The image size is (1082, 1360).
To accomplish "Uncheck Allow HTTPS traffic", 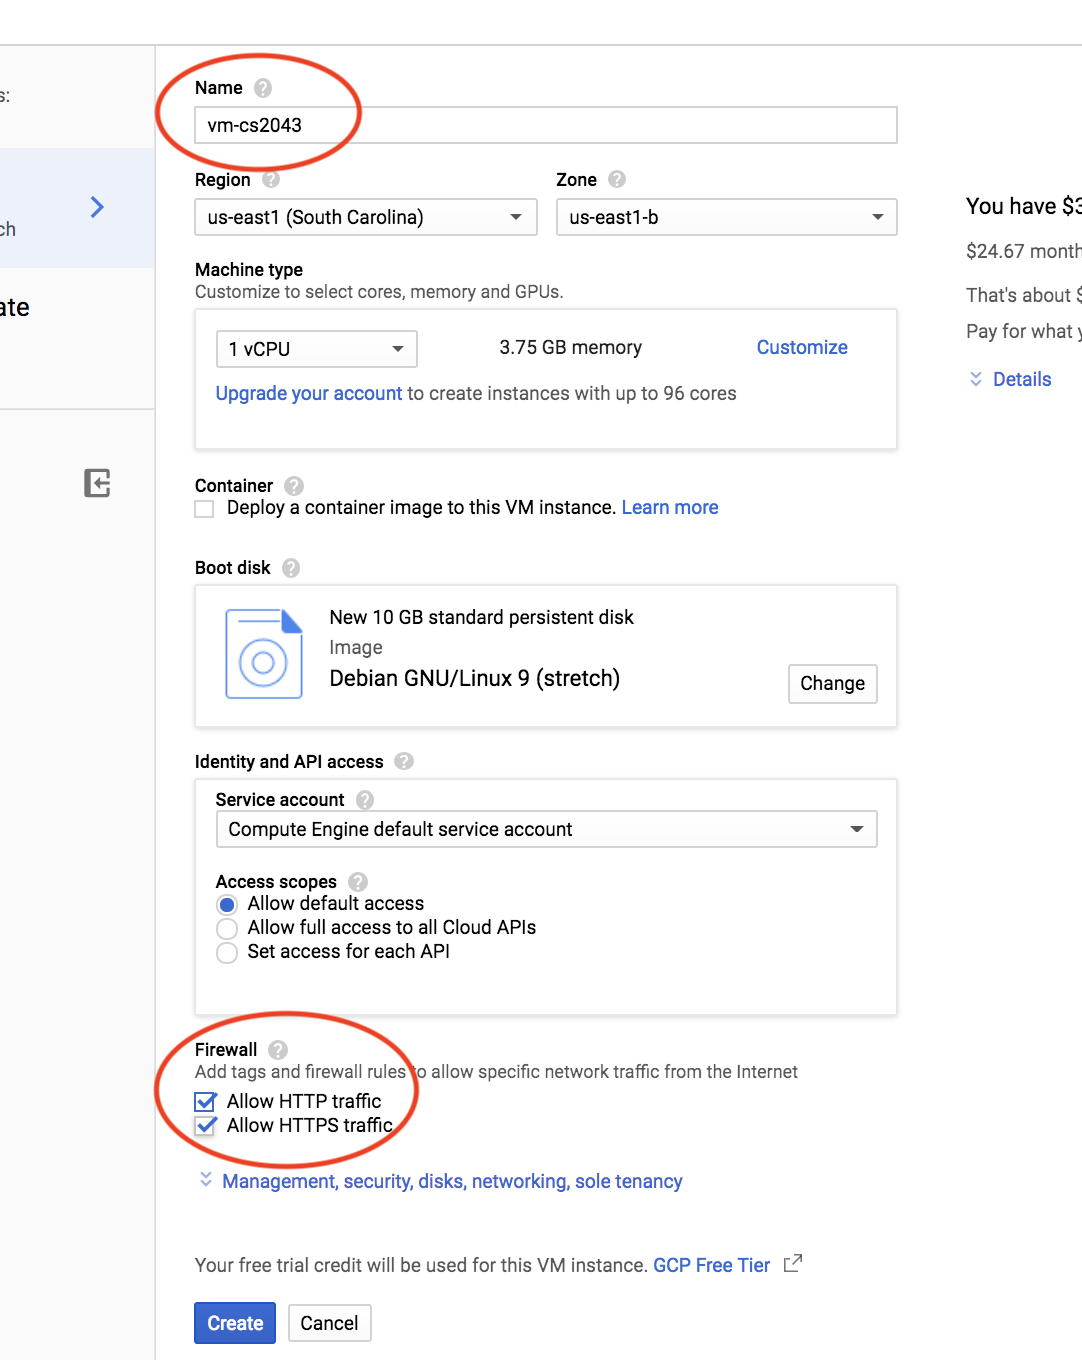I will click(x=206, y=1125).
